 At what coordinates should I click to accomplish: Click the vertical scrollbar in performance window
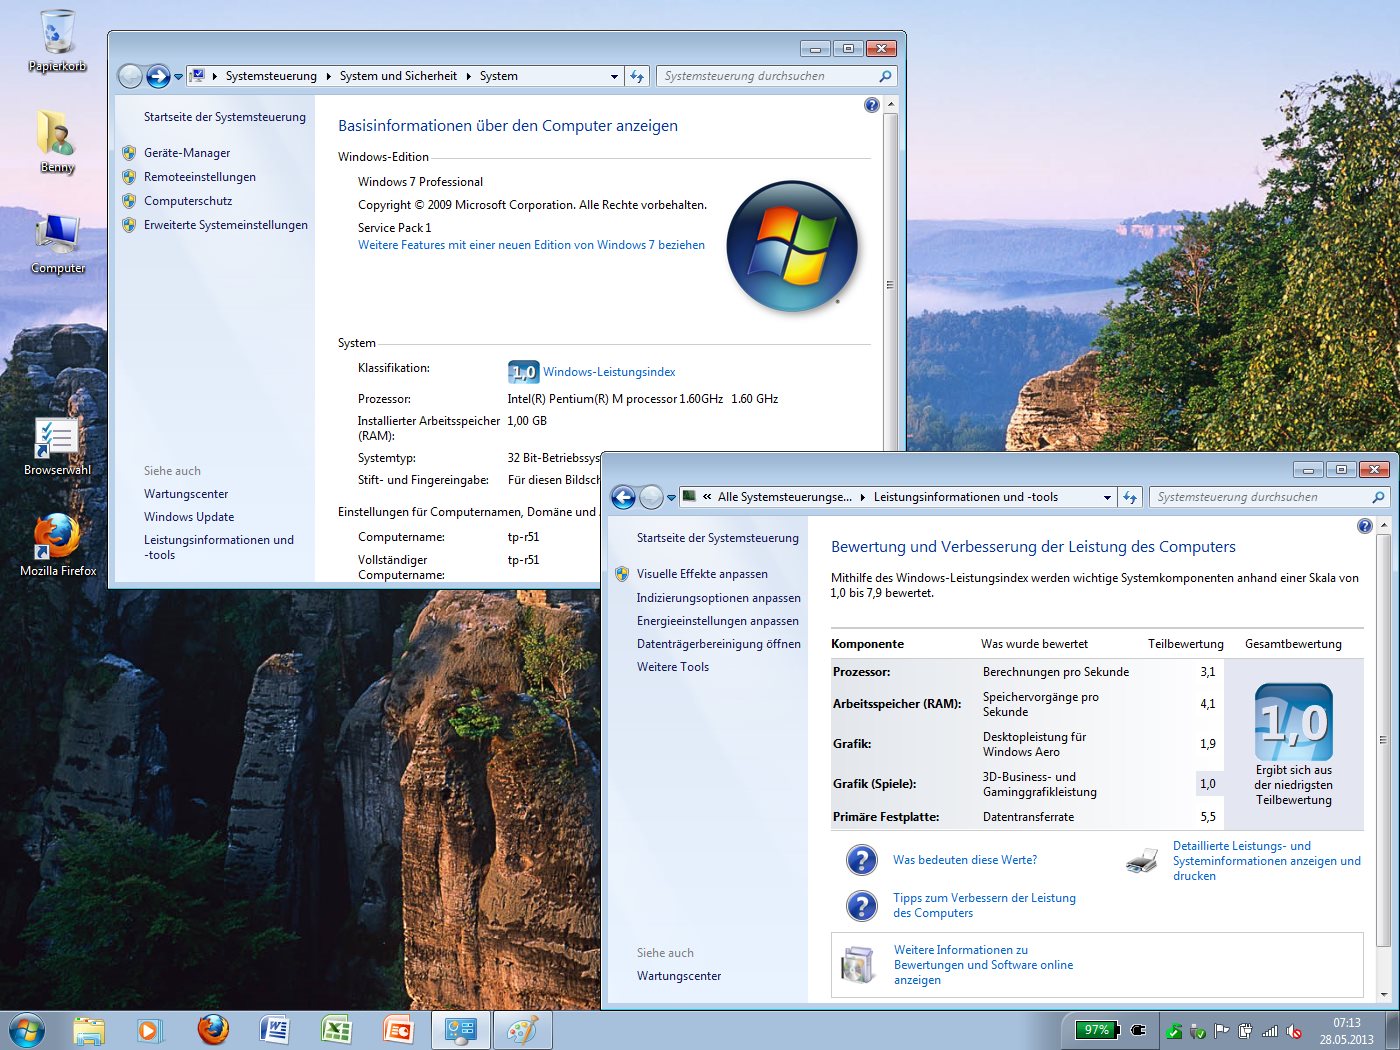pos(1384,740)
